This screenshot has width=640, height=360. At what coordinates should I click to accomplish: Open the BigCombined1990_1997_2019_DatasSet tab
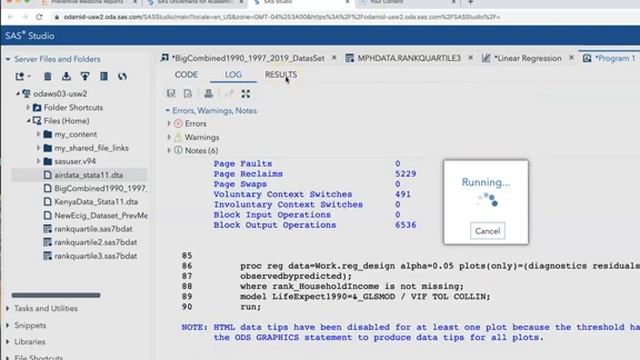[x=248, y=58]
